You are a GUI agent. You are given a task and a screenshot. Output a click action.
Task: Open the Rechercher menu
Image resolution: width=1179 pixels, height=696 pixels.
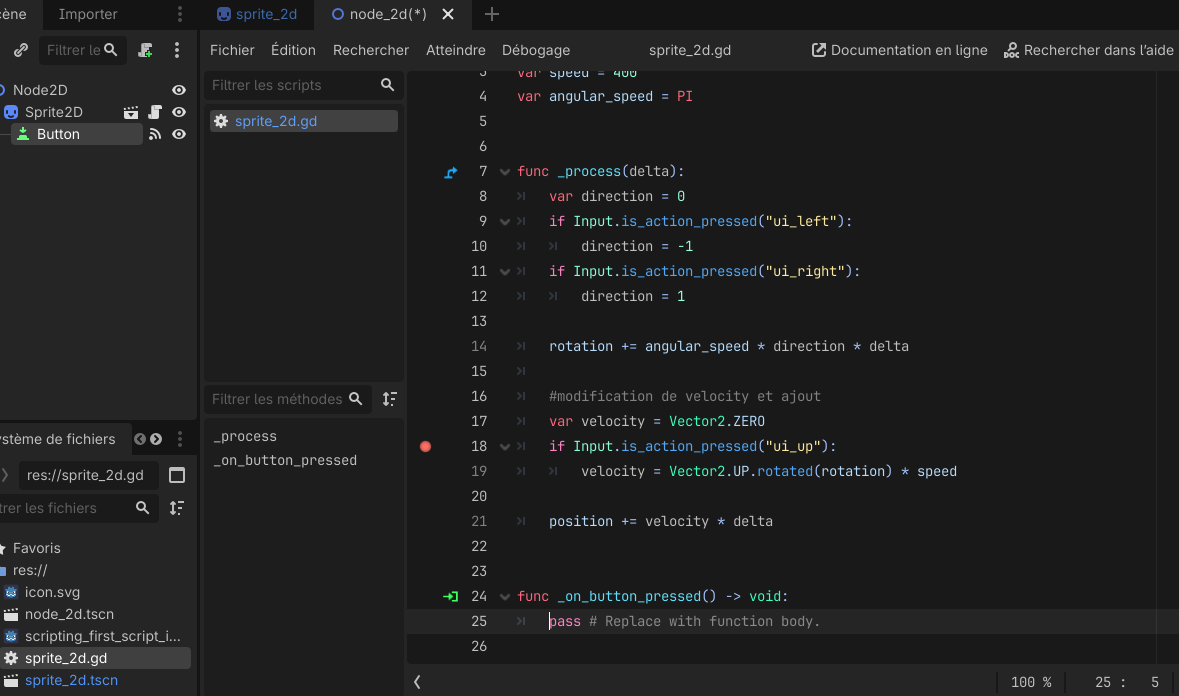coord(371,50)
